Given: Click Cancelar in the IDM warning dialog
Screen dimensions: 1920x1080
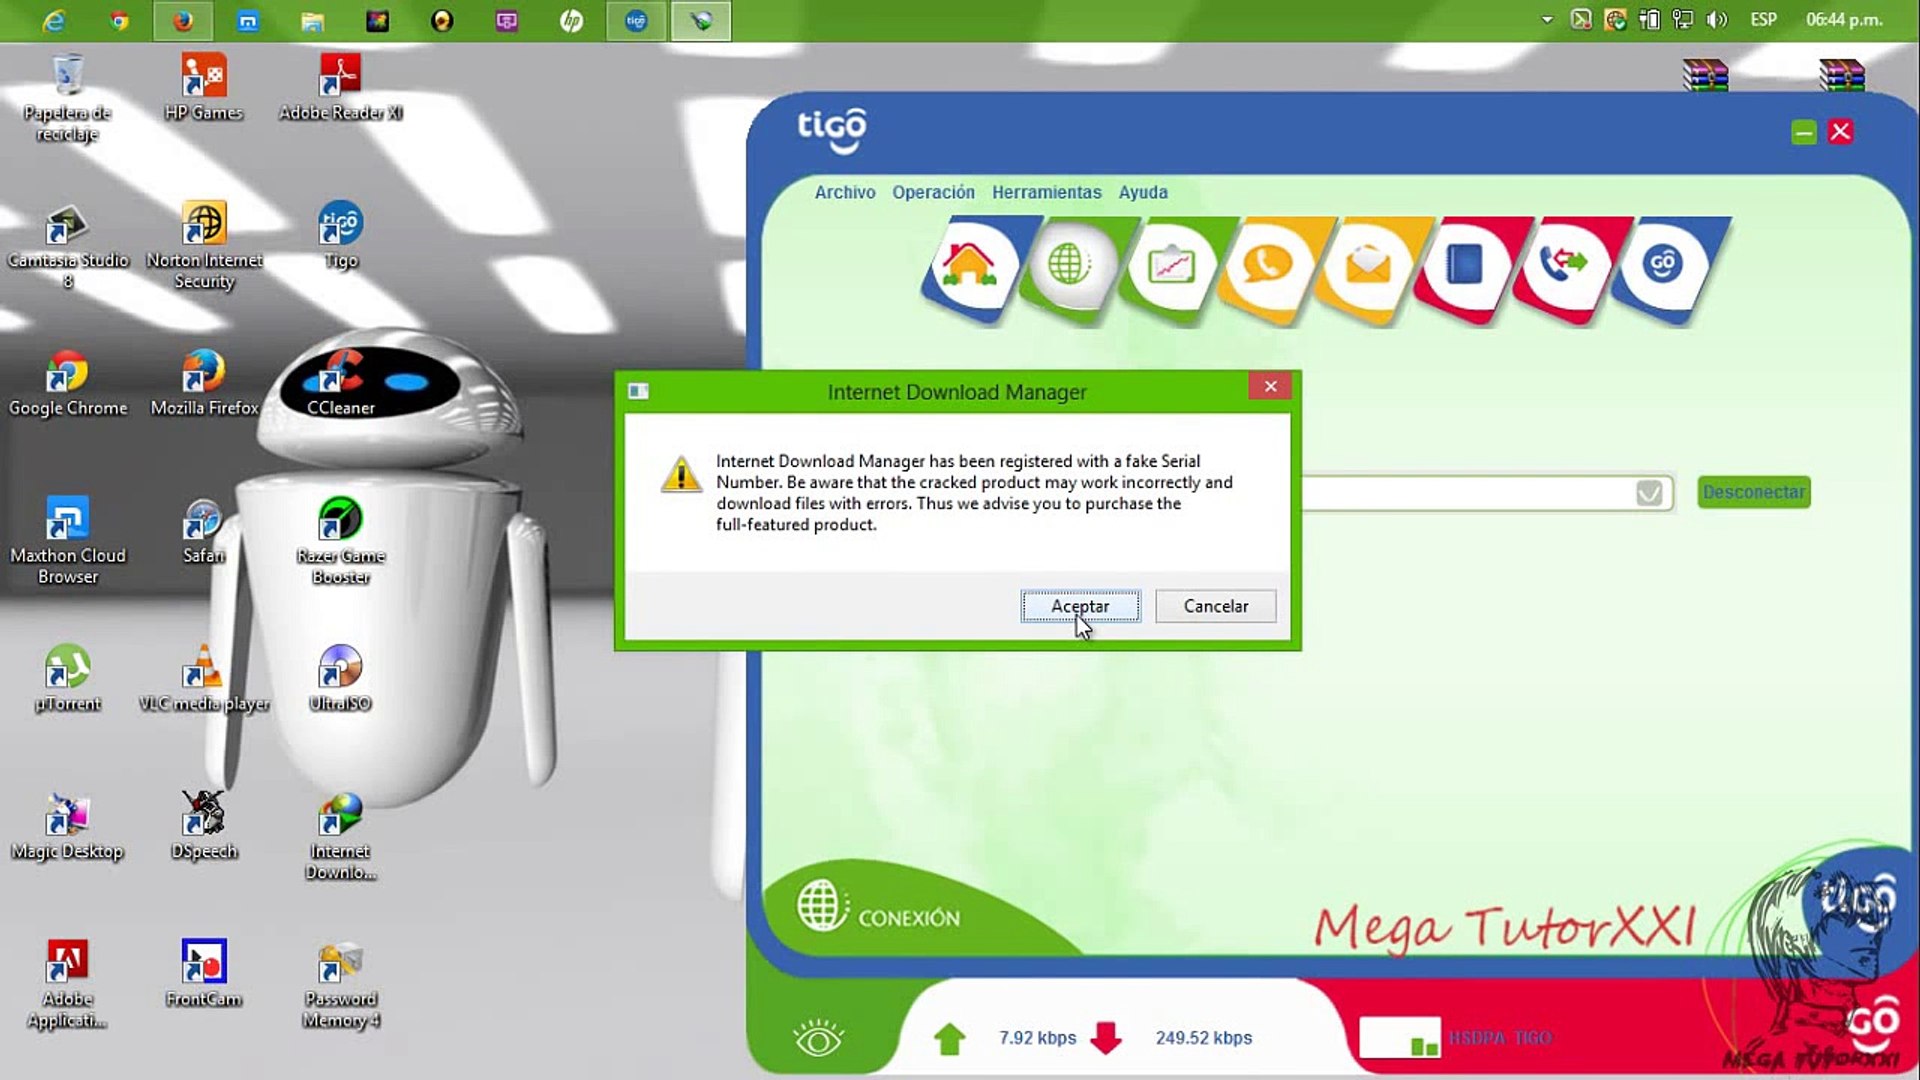Looking at the screenshot, I should [x=1216, y=606].
